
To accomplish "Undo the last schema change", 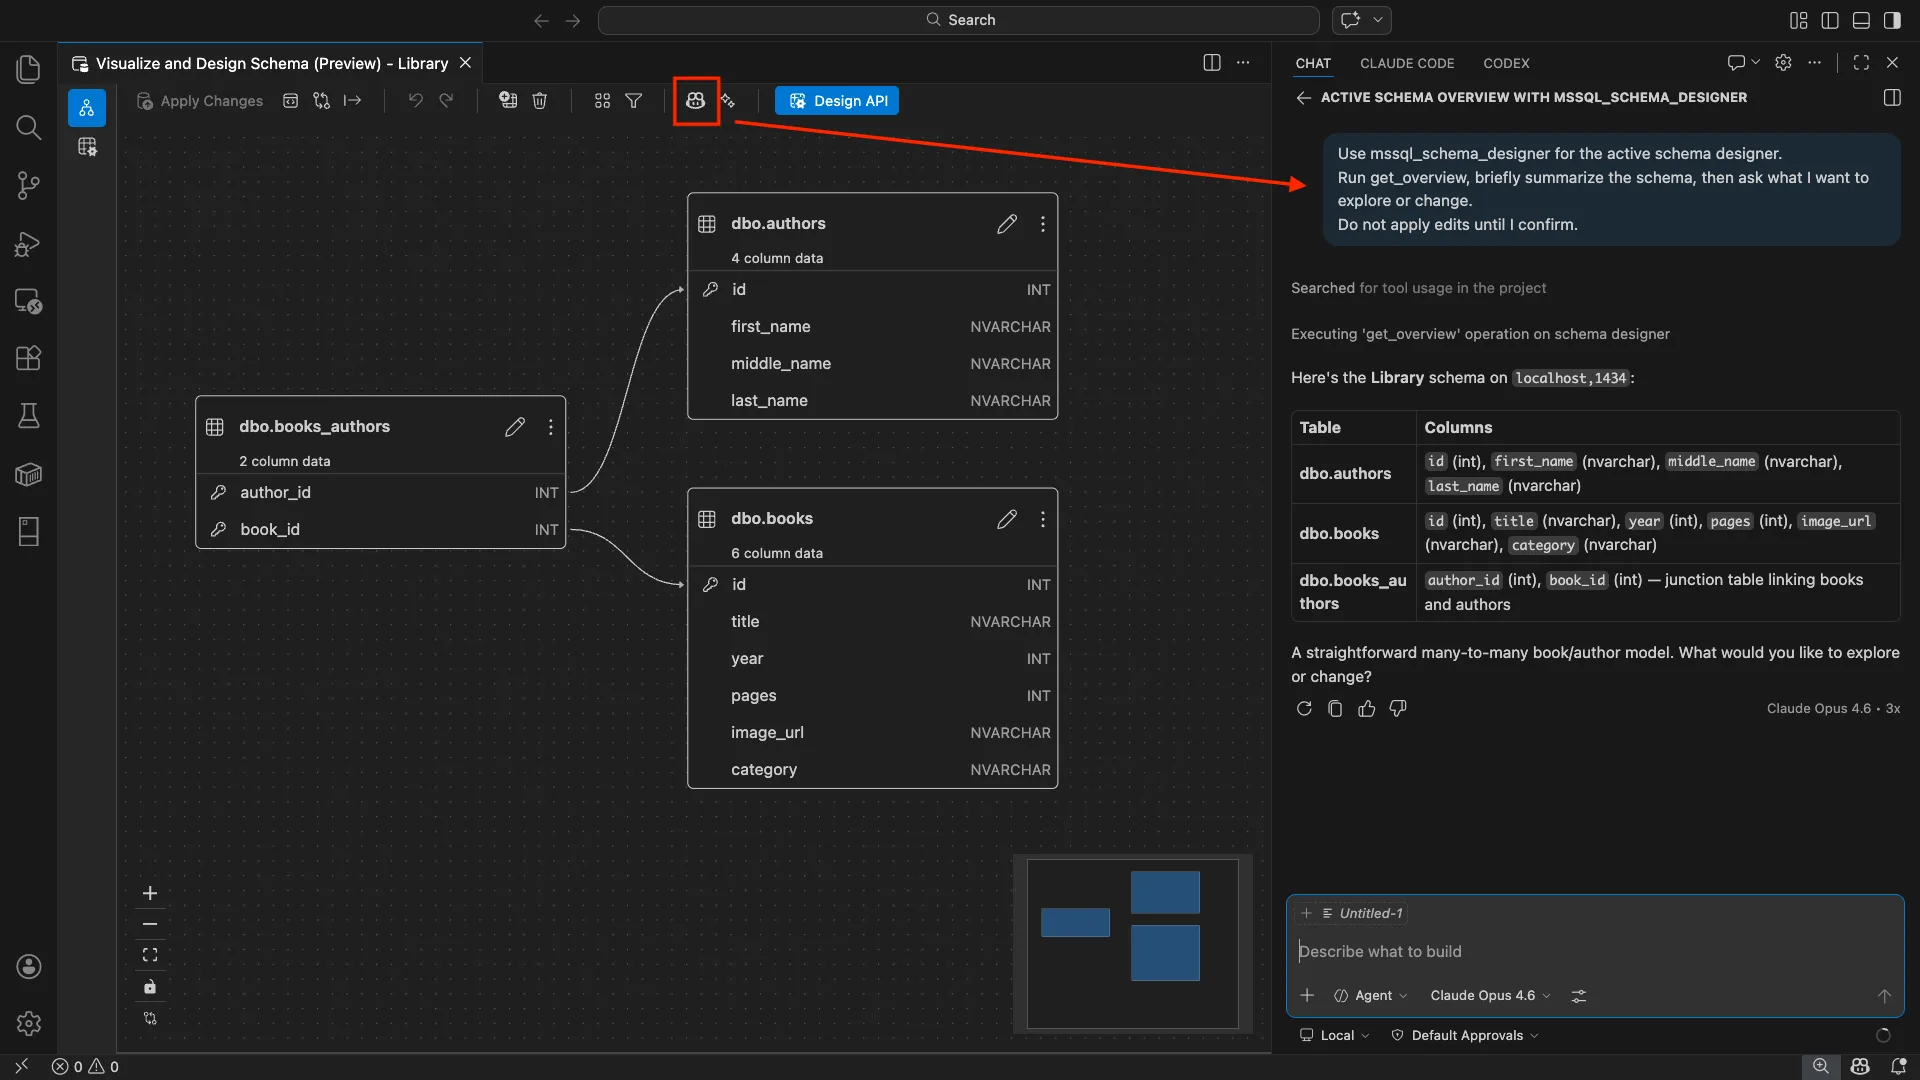I will [x=416, y=100].
